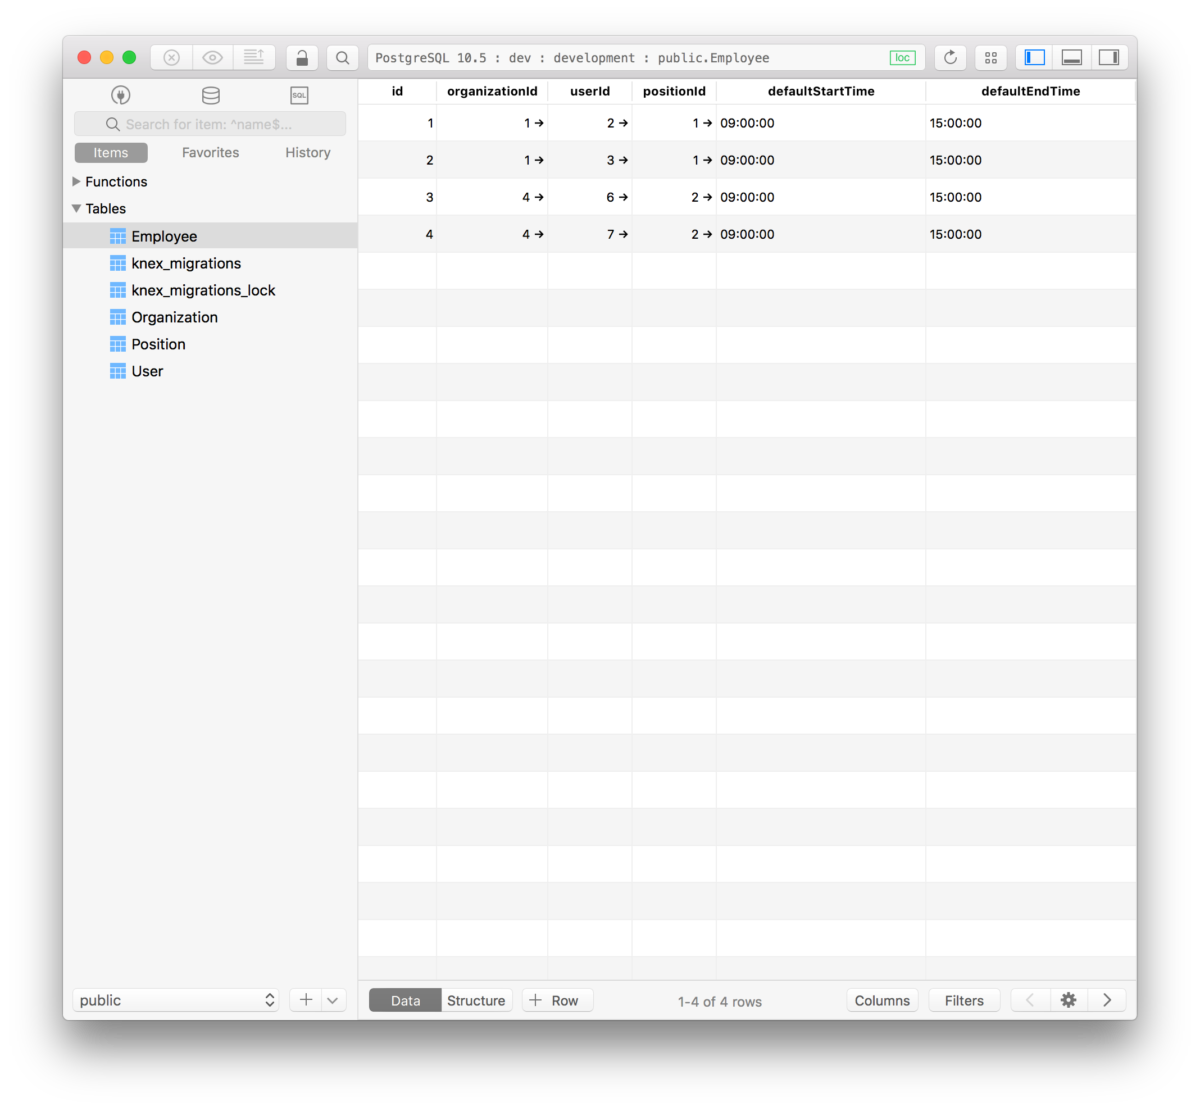Image resolution: width=1200 pixels, height=1110 pixels.
Task: Sort by the id column header
Action: (x=397, y=91)
